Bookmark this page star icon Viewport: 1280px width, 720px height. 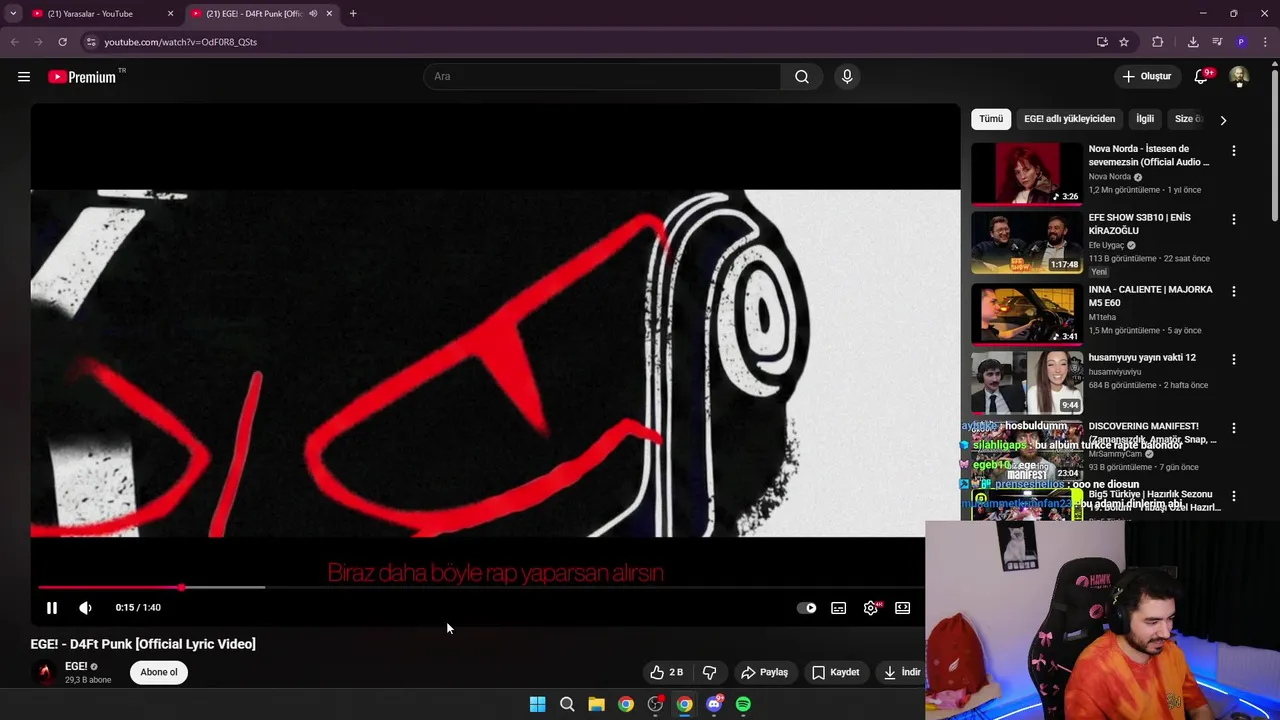tap(1124, 42)
